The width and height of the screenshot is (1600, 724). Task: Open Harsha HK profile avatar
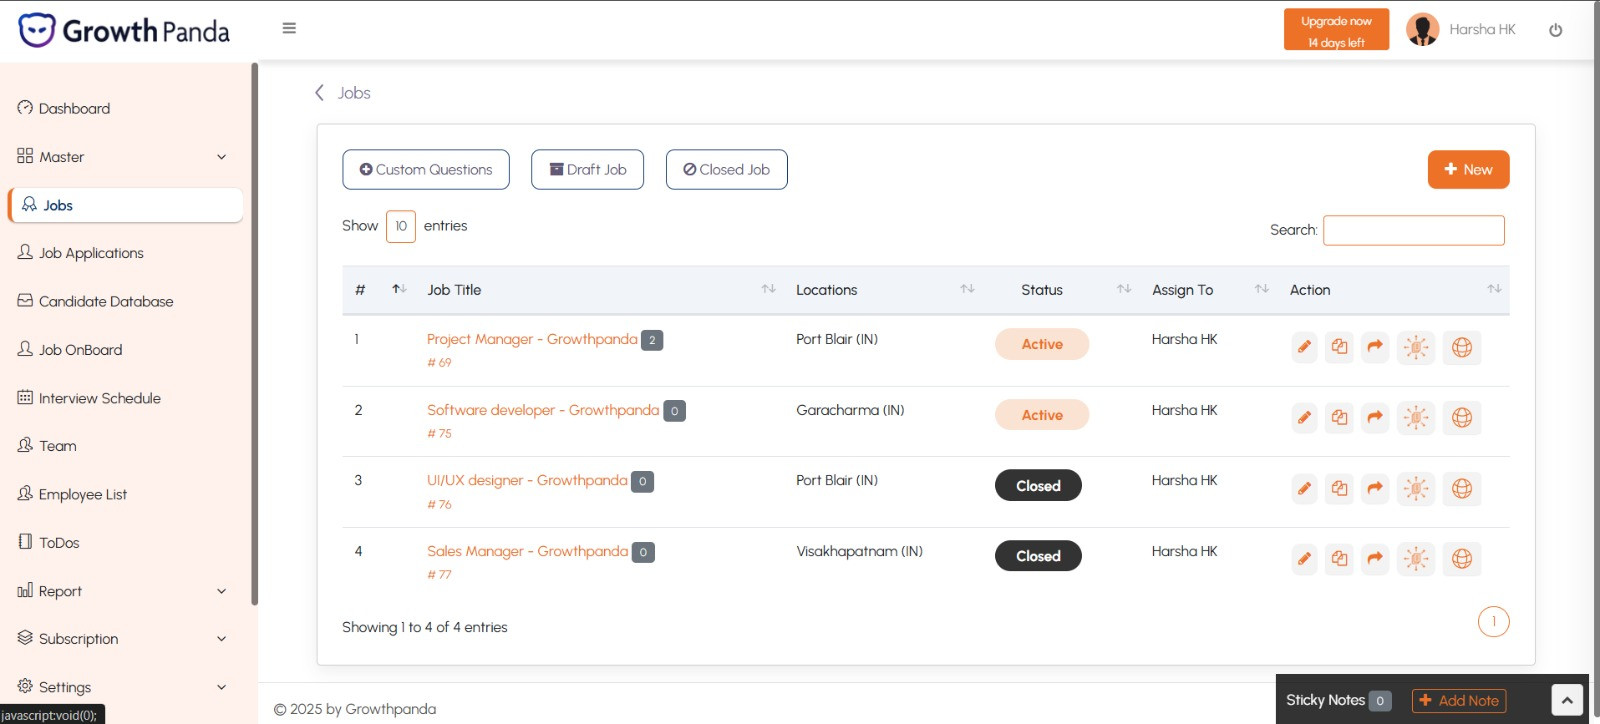(1422, 29)
